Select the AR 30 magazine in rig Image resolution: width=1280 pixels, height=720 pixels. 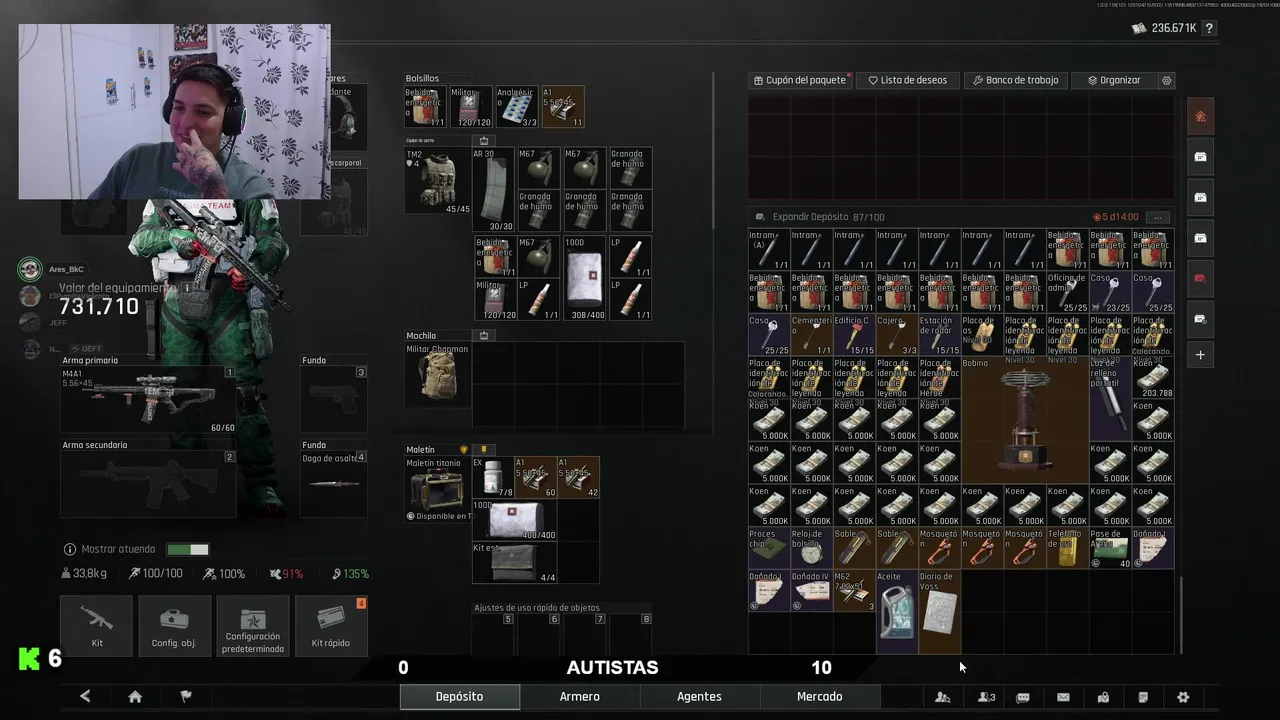[x=493, y=190]
